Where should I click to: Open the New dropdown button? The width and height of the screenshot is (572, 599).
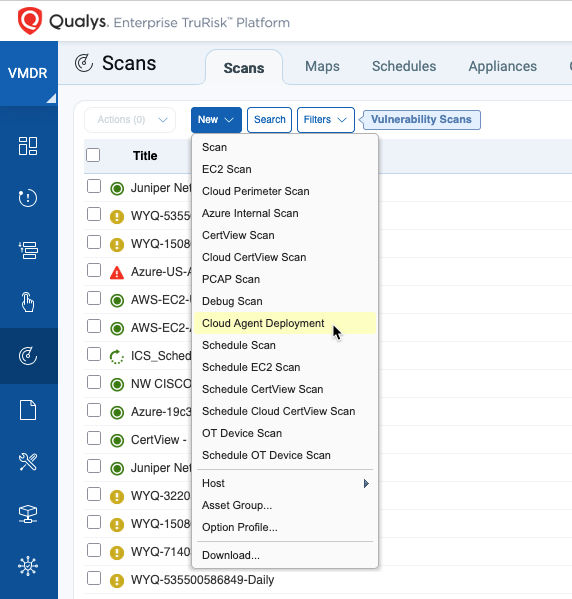(216, 120)
